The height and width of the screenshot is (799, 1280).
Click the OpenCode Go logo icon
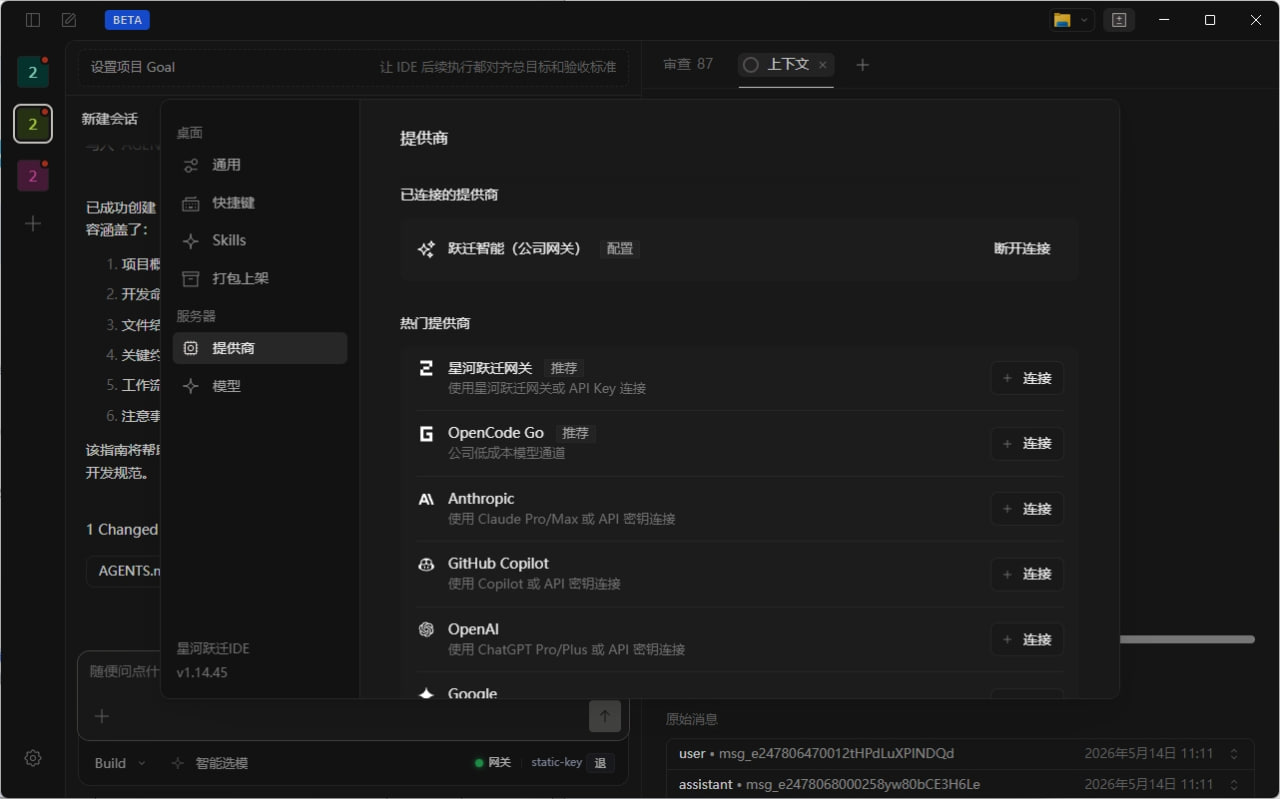coord(426,433)
